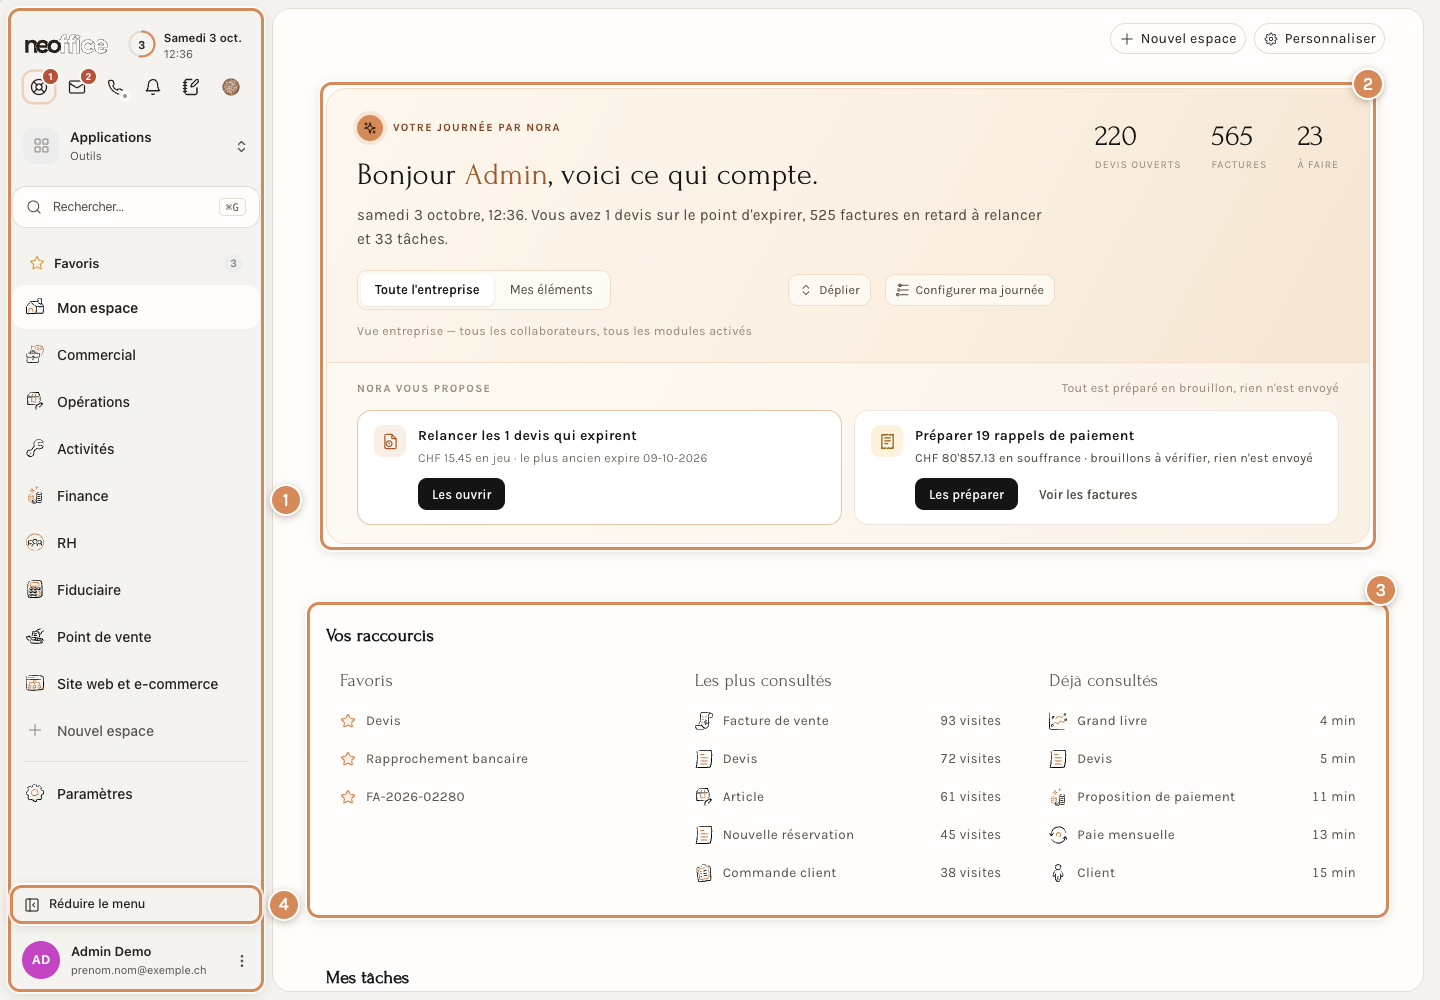Open the mail inbox icon with badge 2
Image resolution: width=1440 pixels, height=1000 pixels.
[x=77, y=87]
